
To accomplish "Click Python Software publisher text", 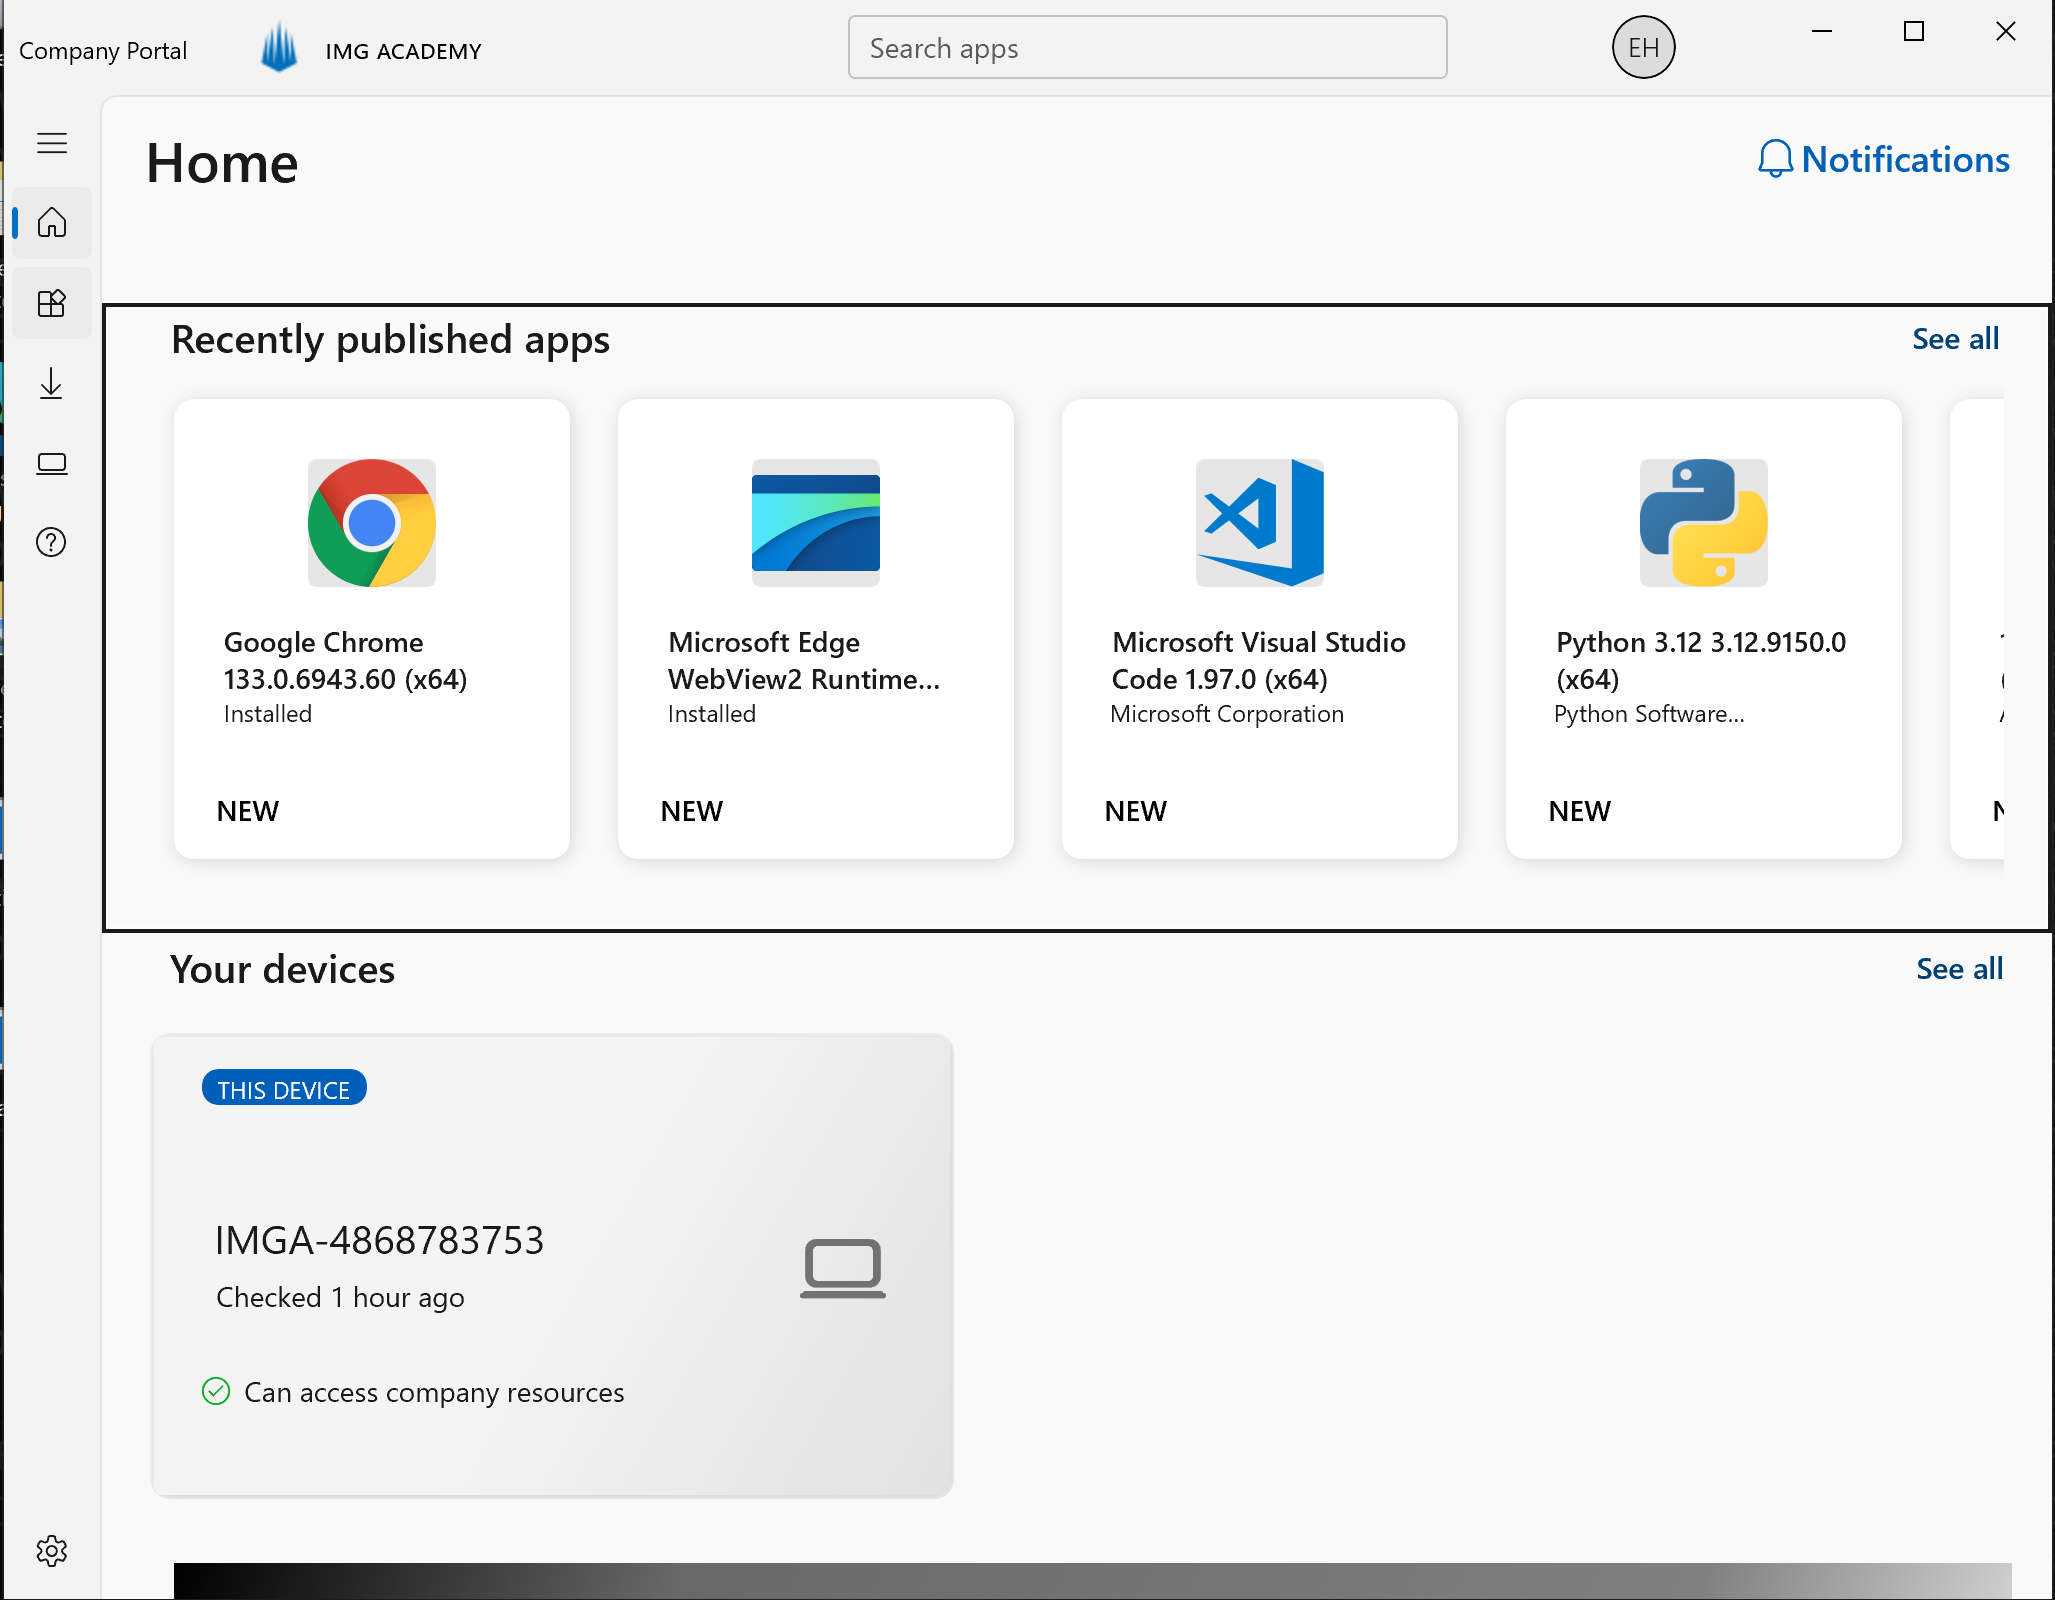I will click(1649, 714).
